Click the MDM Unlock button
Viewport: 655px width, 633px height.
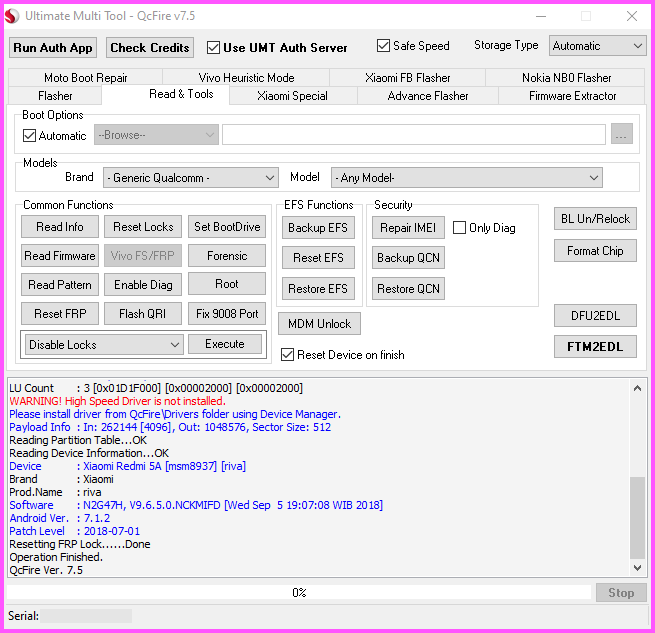click(320, 324)
